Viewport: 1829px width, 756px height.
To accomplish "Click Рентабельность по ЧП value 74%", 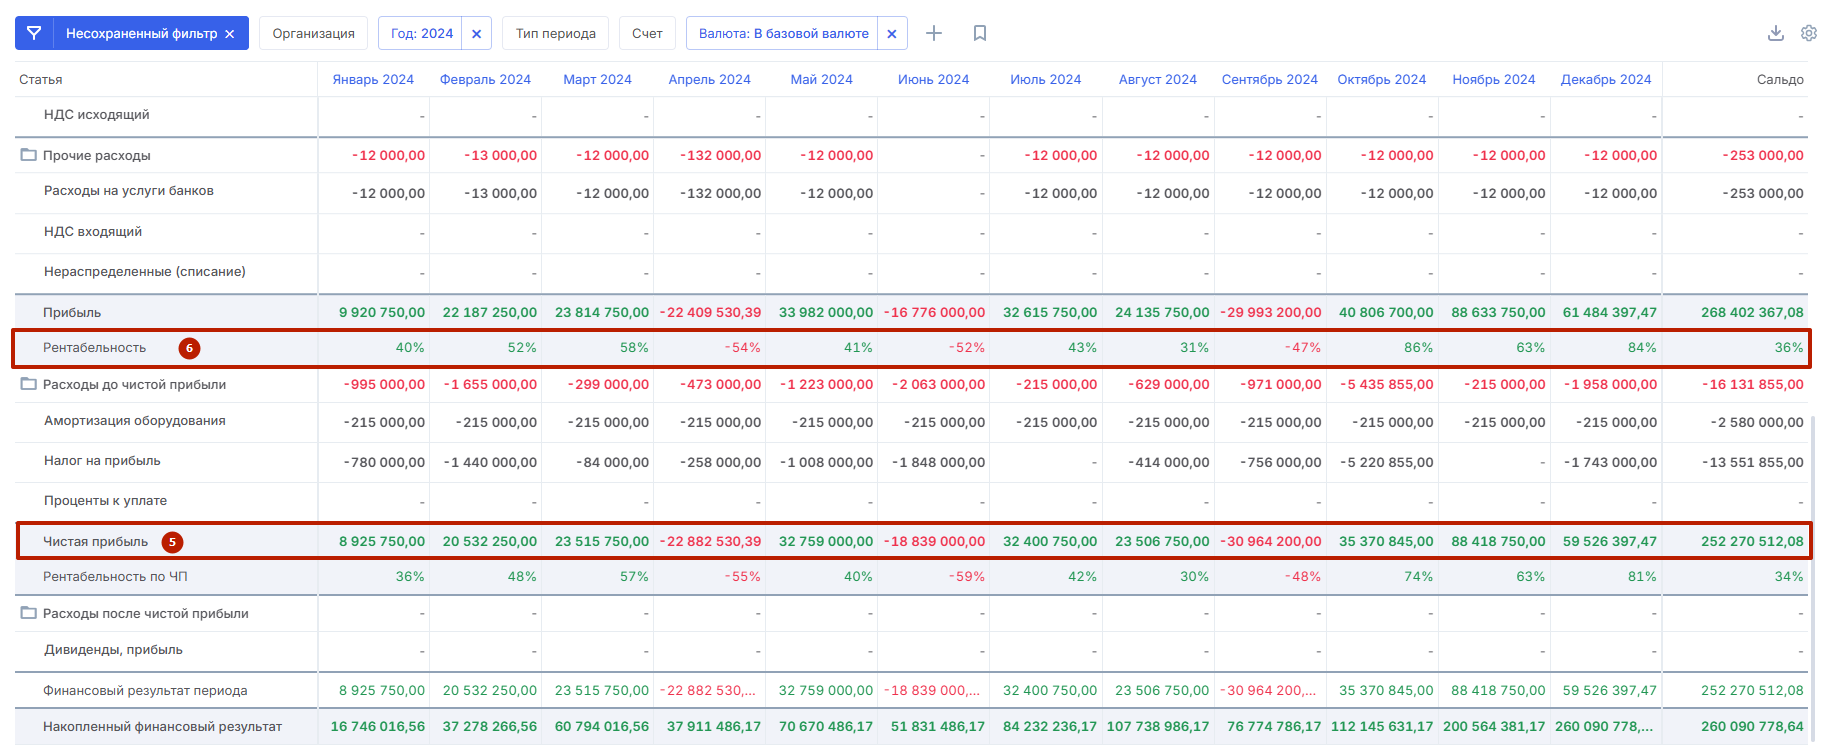I will pyautogui.click(x=1418, y=577).
